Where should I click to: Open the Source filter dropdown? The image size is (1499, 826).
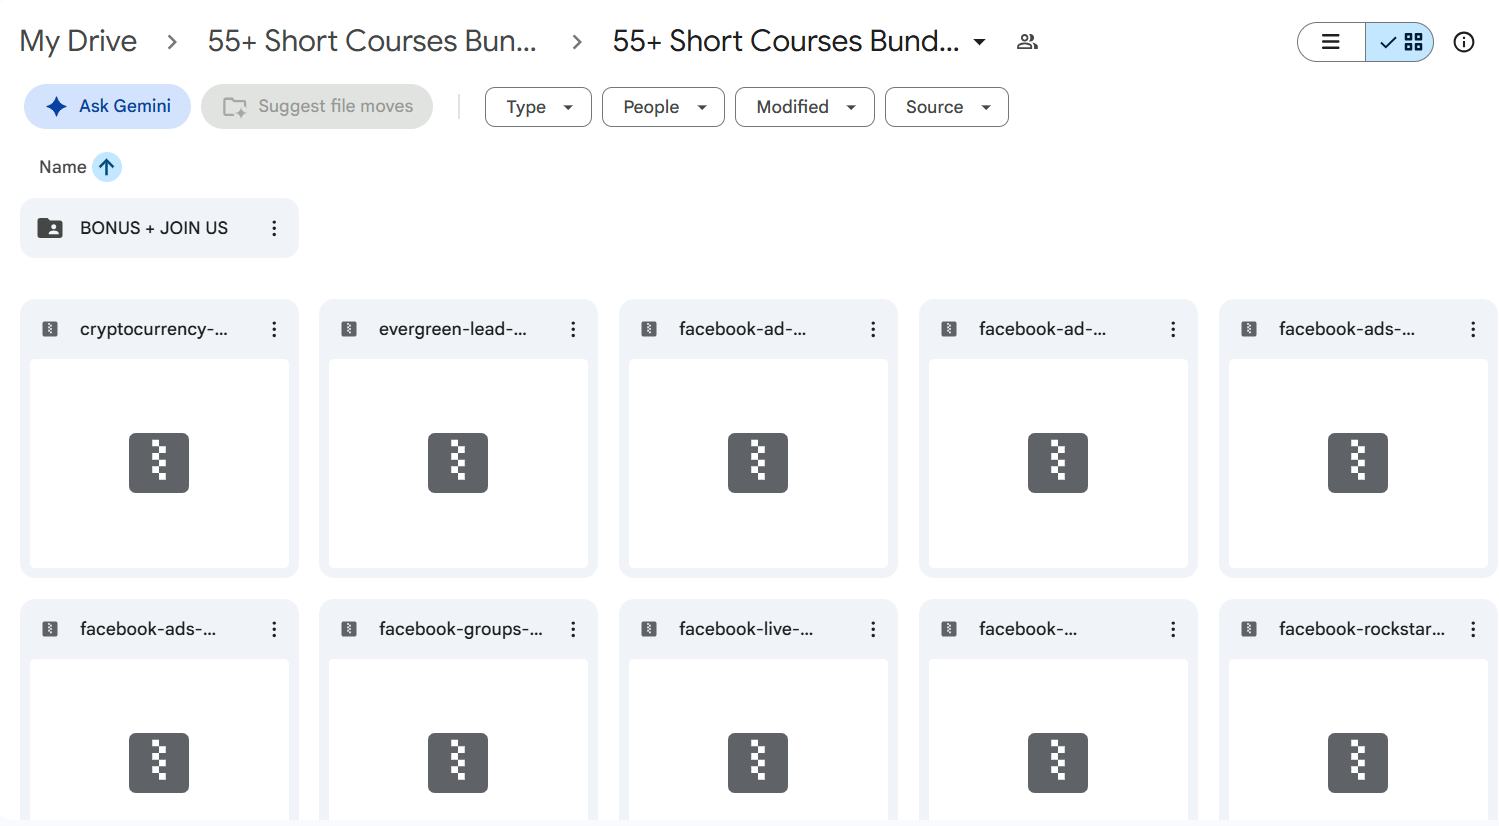(947, 107)
